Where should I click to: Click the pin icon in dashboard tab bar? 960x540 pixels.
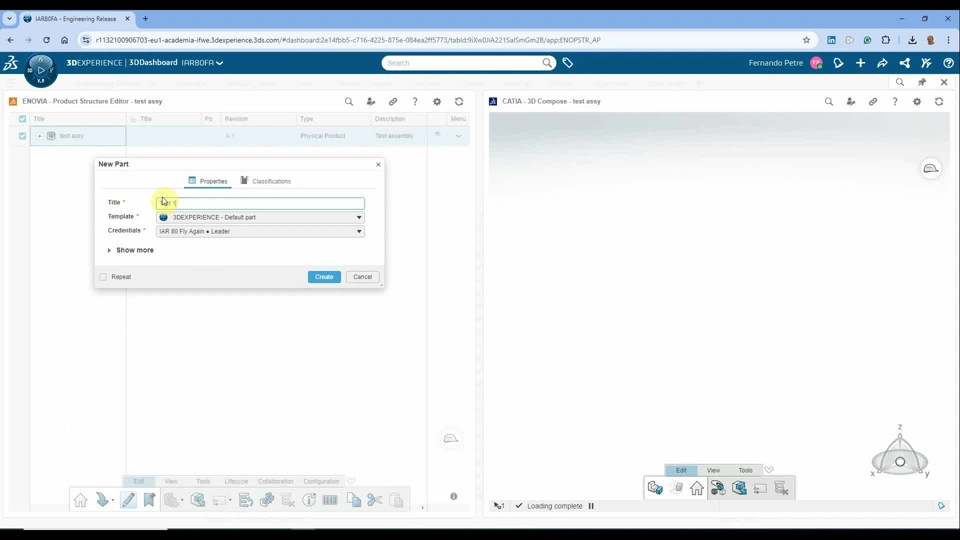pos(922,82)
